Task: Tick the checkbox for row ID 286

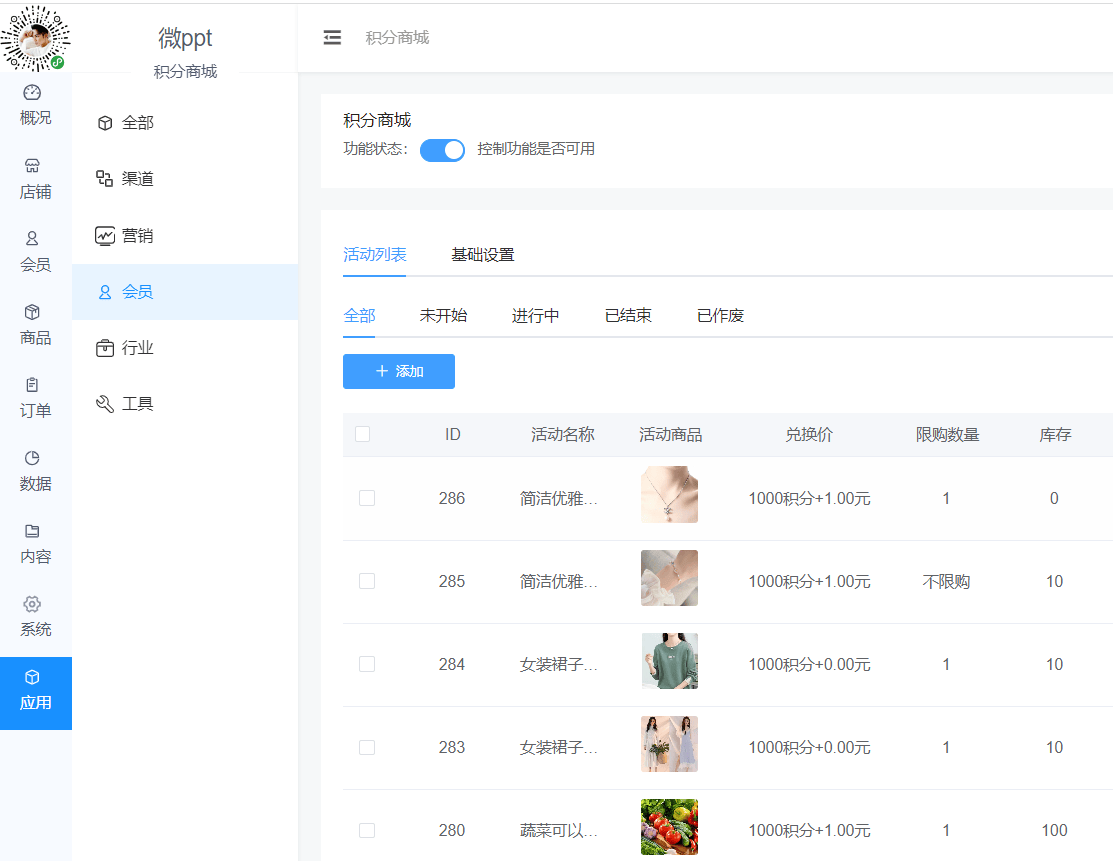Action: pyautogui.click(x=367, y=498)
